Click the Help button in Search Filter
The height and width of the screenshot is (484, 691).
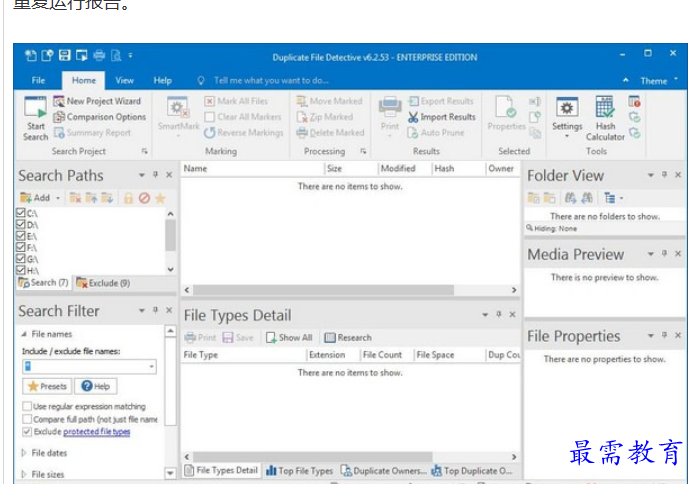(96, 387)
